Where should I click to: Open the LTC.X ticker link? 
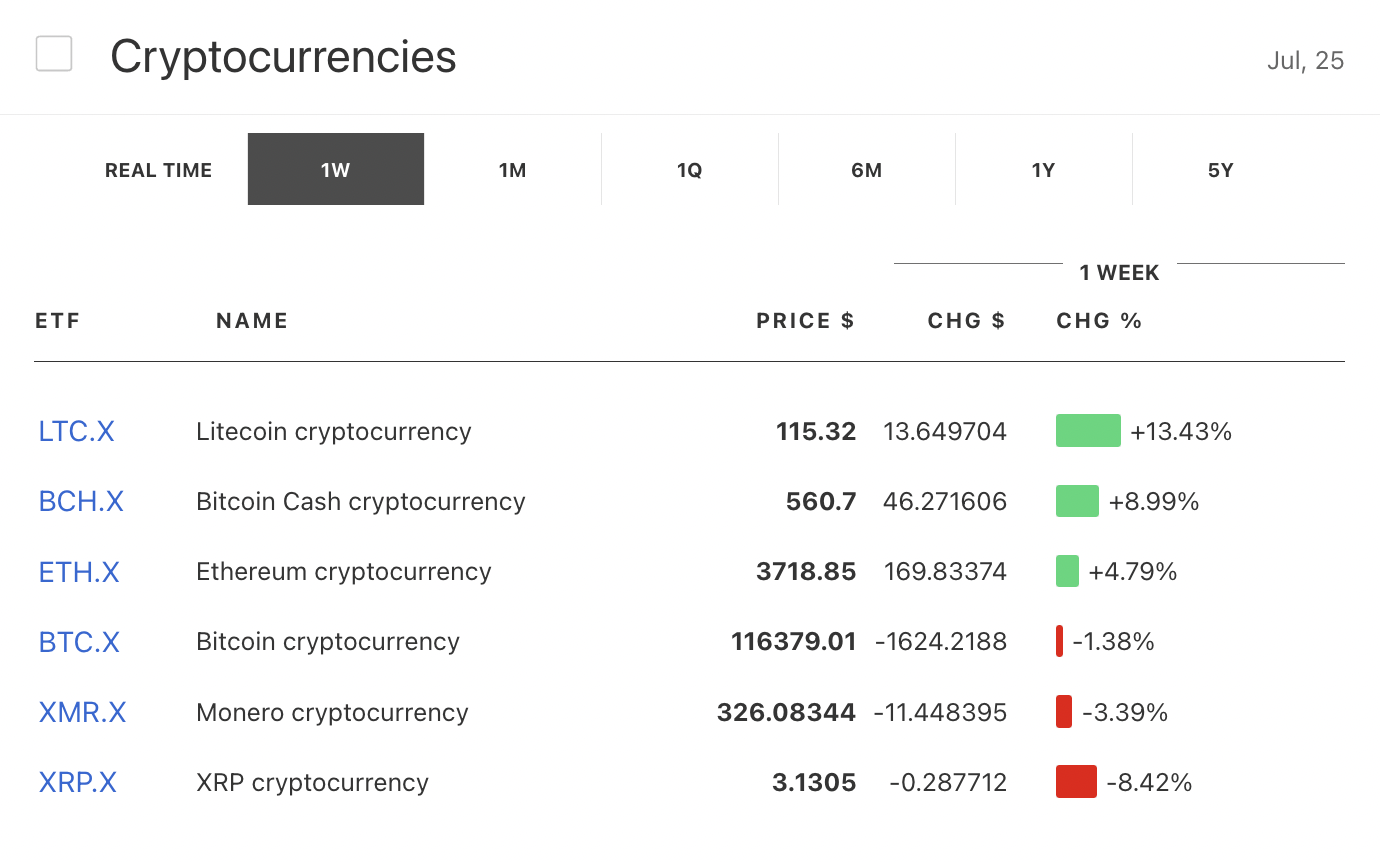click(x=77, y=432)
